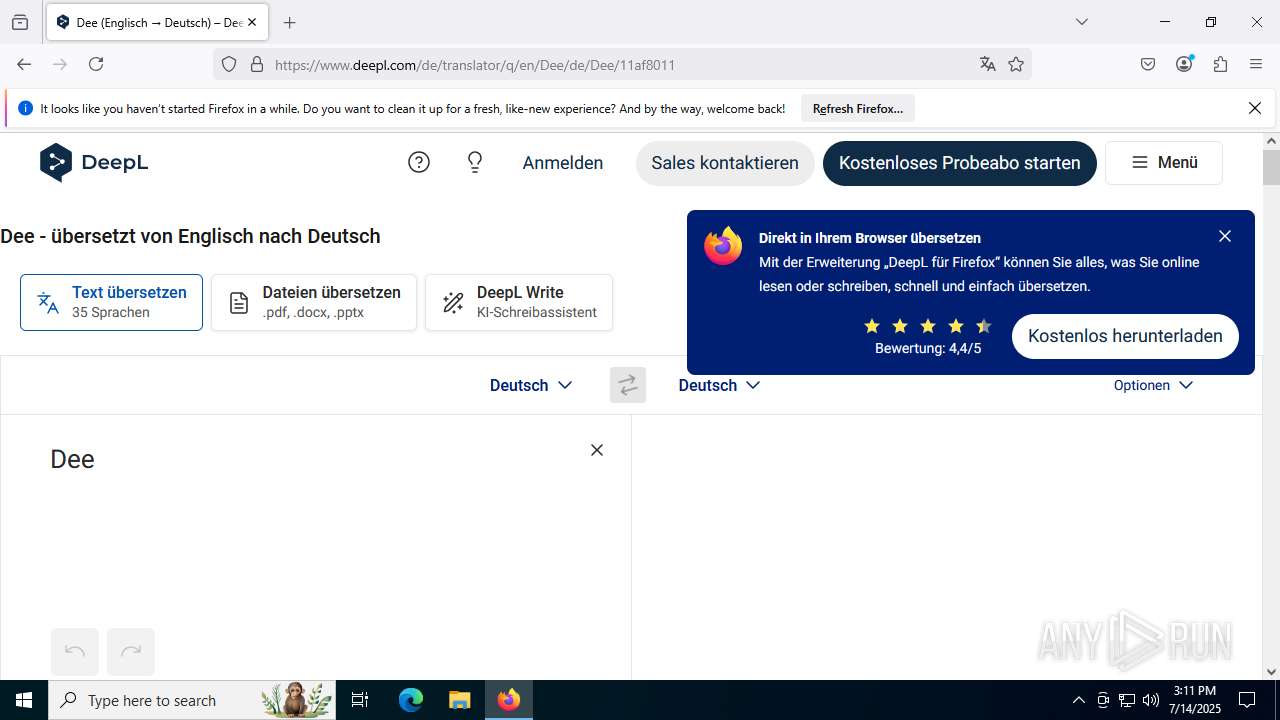The image size is (1280, 720).
Task: Reload the current page
Action: [x=96, y=64]
